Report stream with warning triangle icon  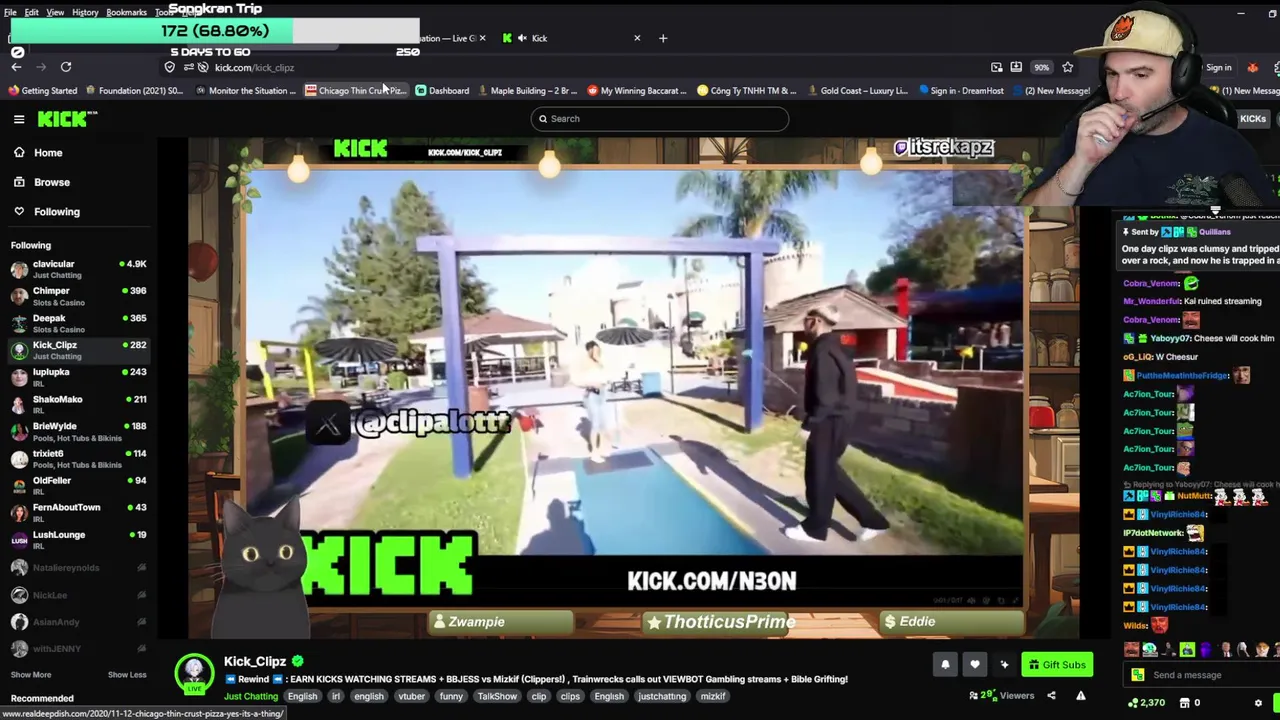(1080, 696)
